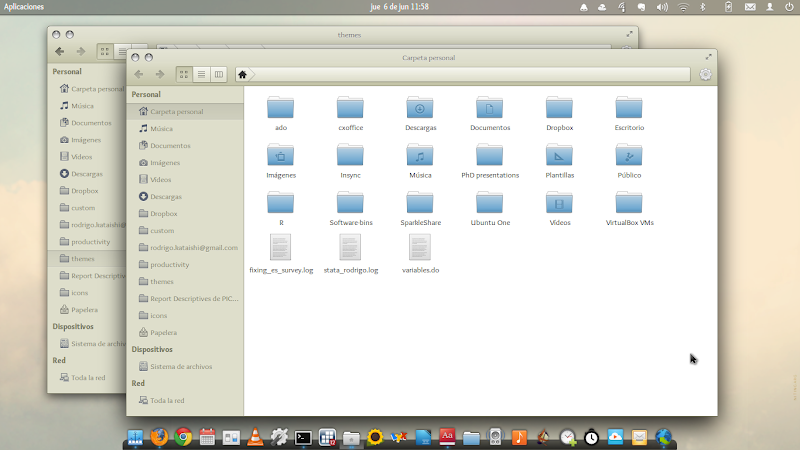Launch VLC media player from dock

[255, 437]
